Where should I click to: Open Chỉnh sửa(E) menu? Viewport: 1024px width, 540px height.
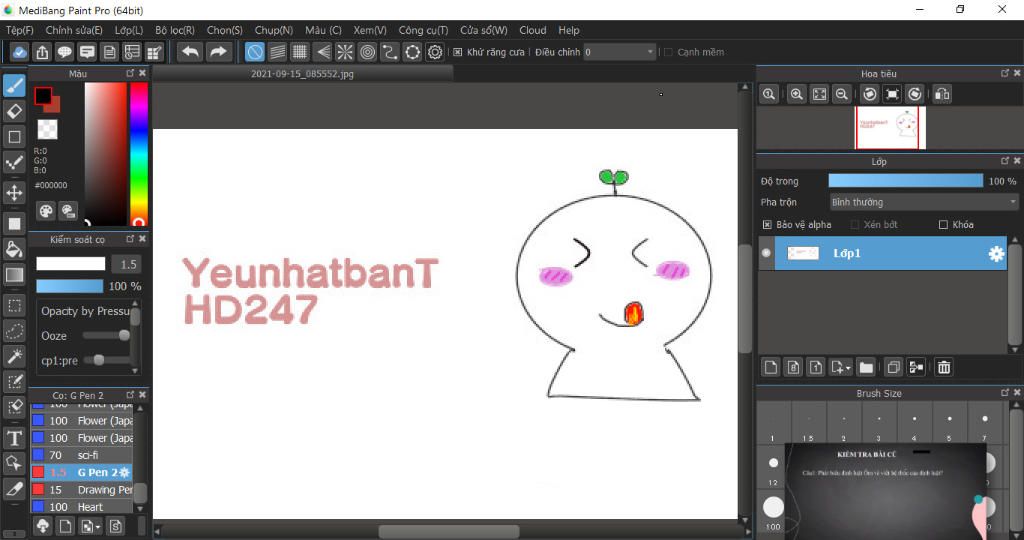pyautogui.click(x=74, y=30)
